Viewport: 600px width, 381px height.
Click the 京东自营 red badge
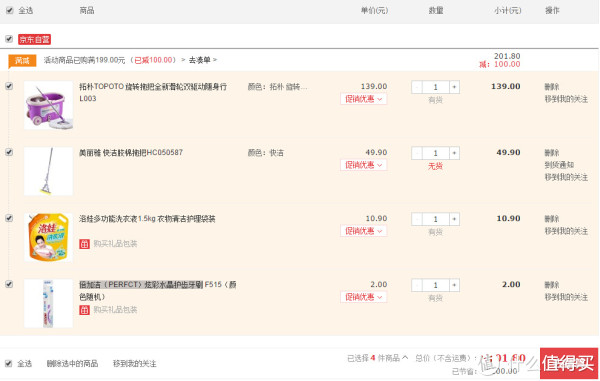click(34, 39)
